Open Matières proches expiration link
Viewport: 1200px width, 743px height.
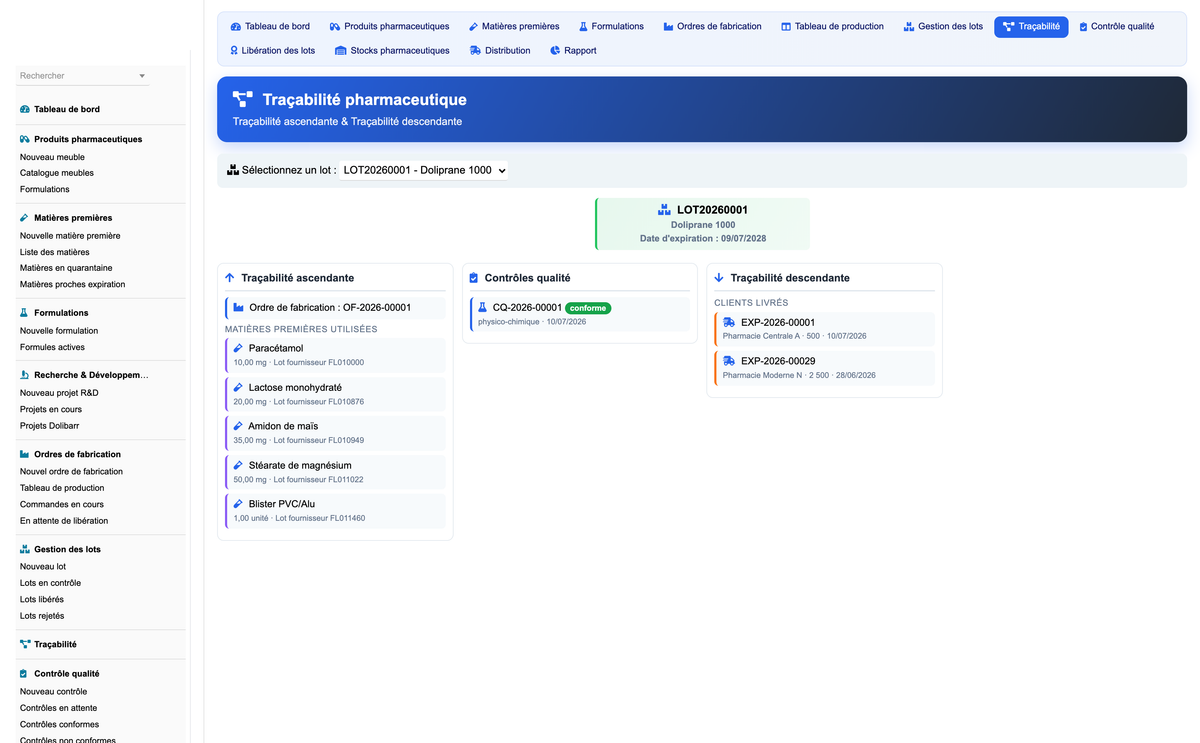[72, 284]
